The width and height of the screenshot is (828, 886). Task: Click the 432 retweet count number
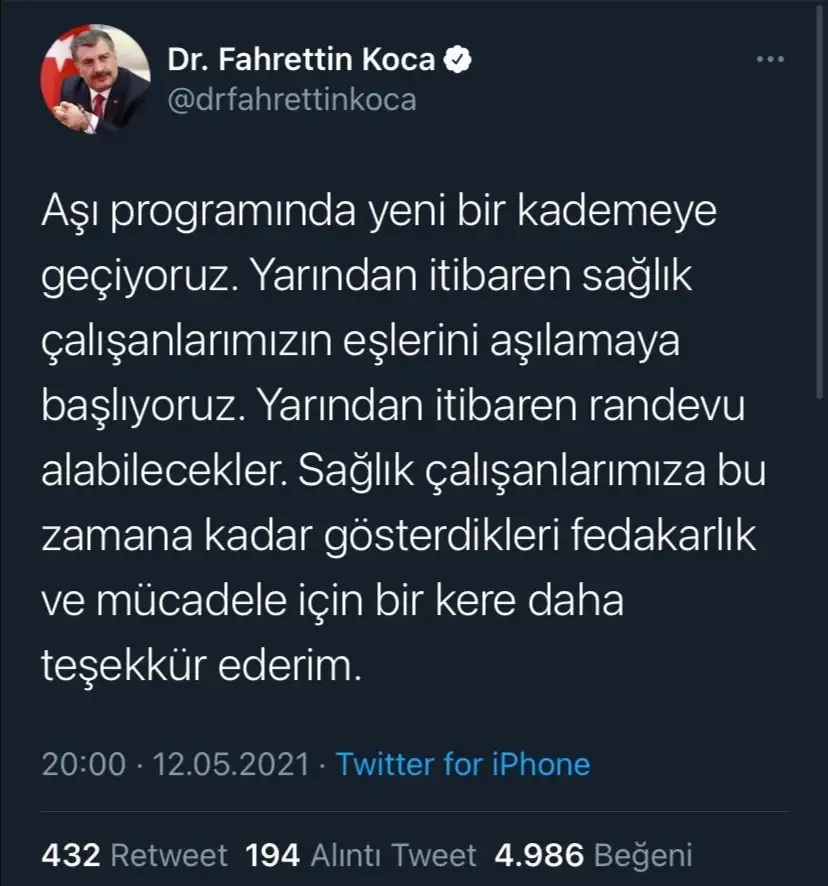click(71, 855)
